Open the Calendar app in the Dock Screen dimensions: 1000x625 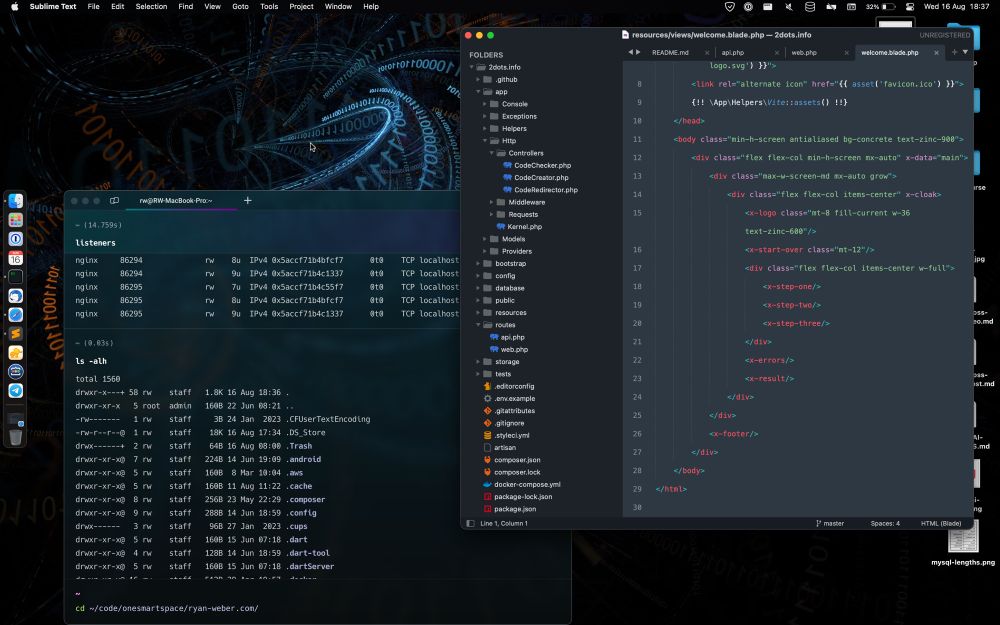pos(16,258)
